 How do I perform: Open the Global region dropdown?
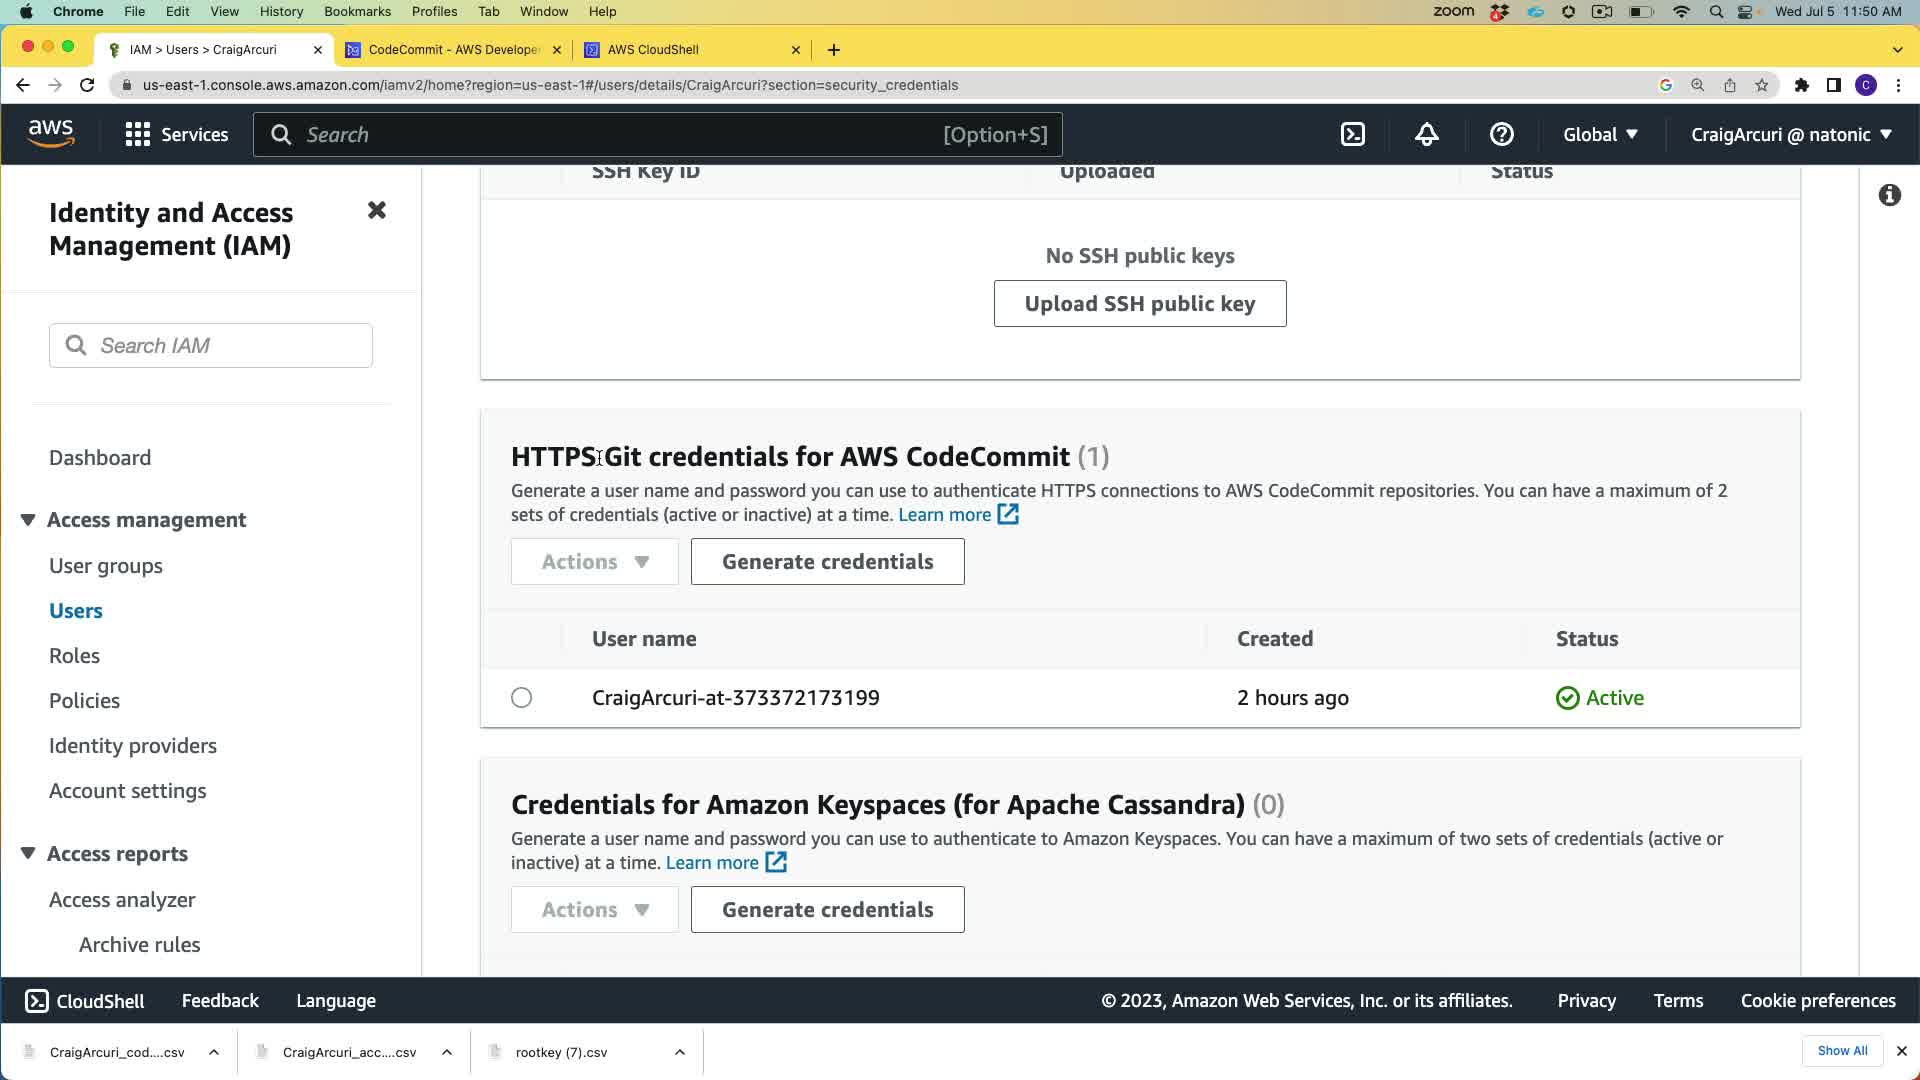click(x=1600, y=134)
